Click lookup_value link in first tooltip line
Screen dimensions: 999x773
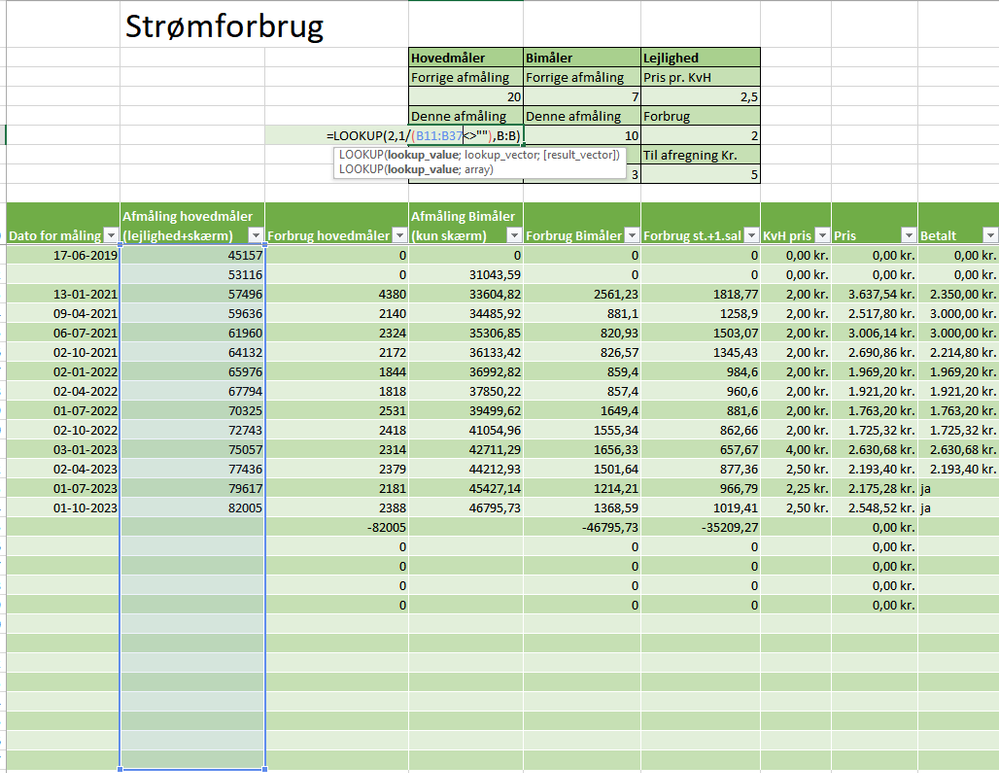[422, 155]
